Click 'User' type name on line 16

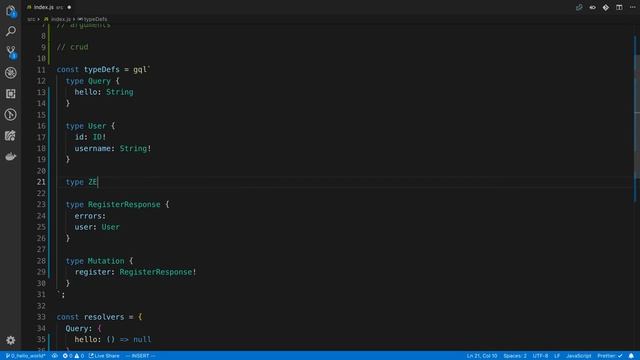coord(97,126)
